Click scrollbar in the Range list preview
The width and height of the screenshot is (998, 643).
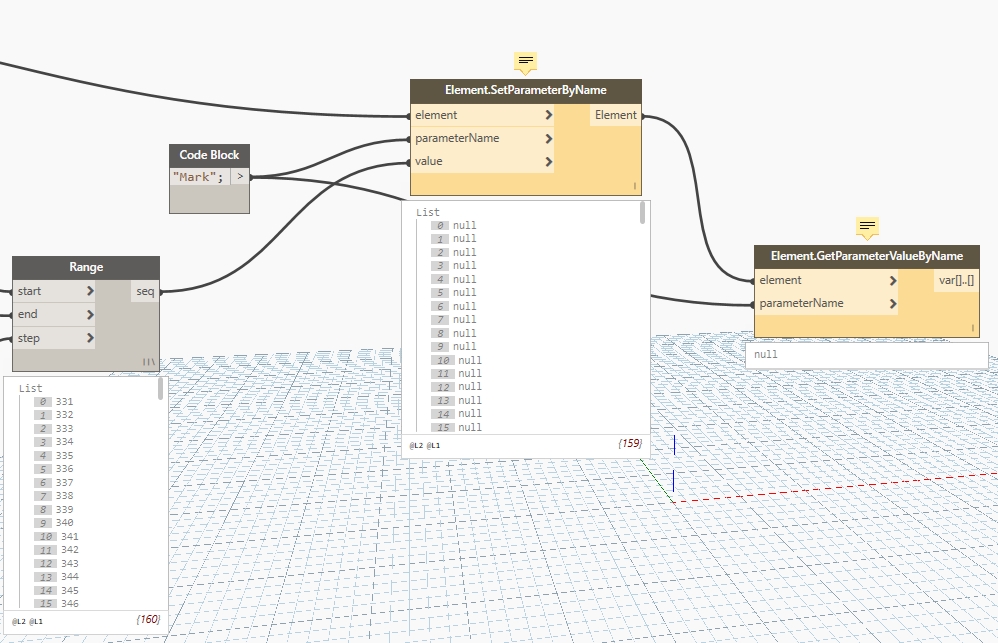(161, 390)
